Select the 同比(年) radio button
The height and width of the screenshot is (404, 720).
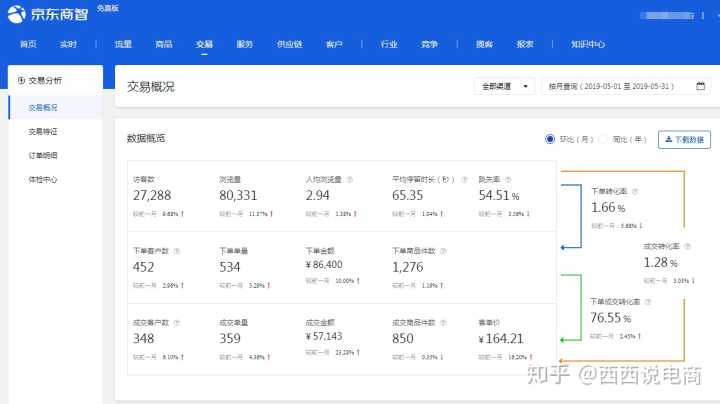[x=603, y=139]
